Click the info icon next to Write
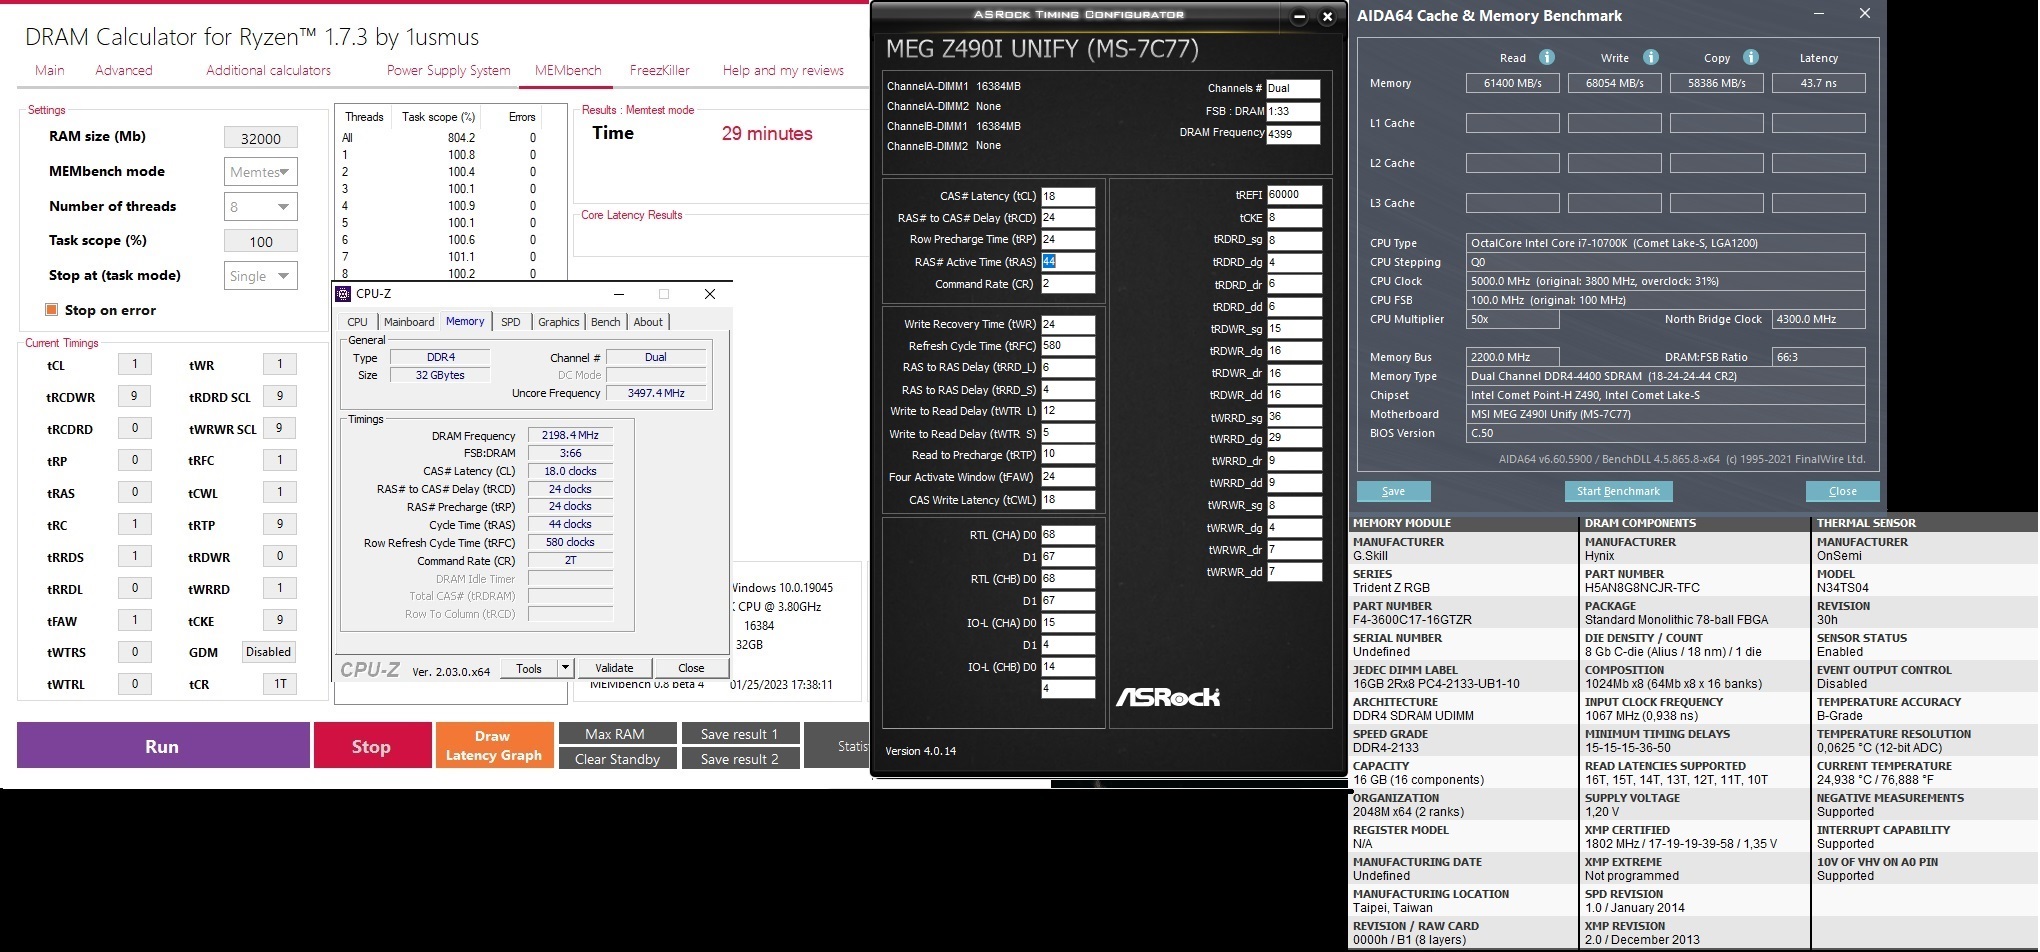Viewport: 2040px width, 952px height. [x=1650, y=57]
